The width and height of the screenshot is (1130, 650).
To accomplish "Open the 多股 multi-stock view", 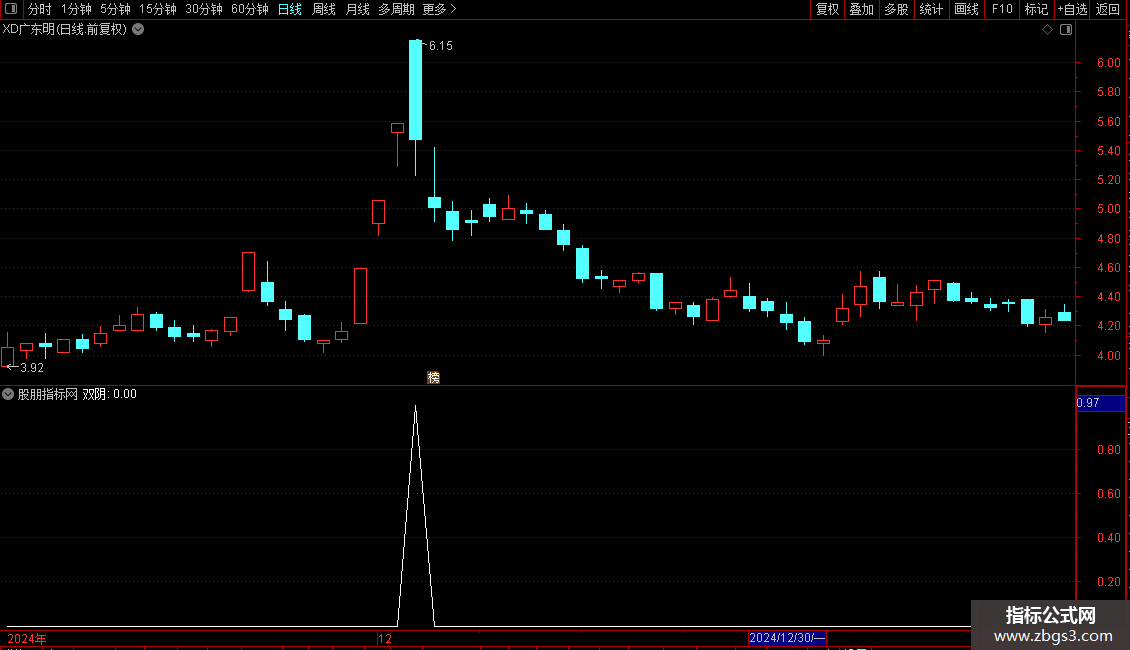I will click(896, 9).
